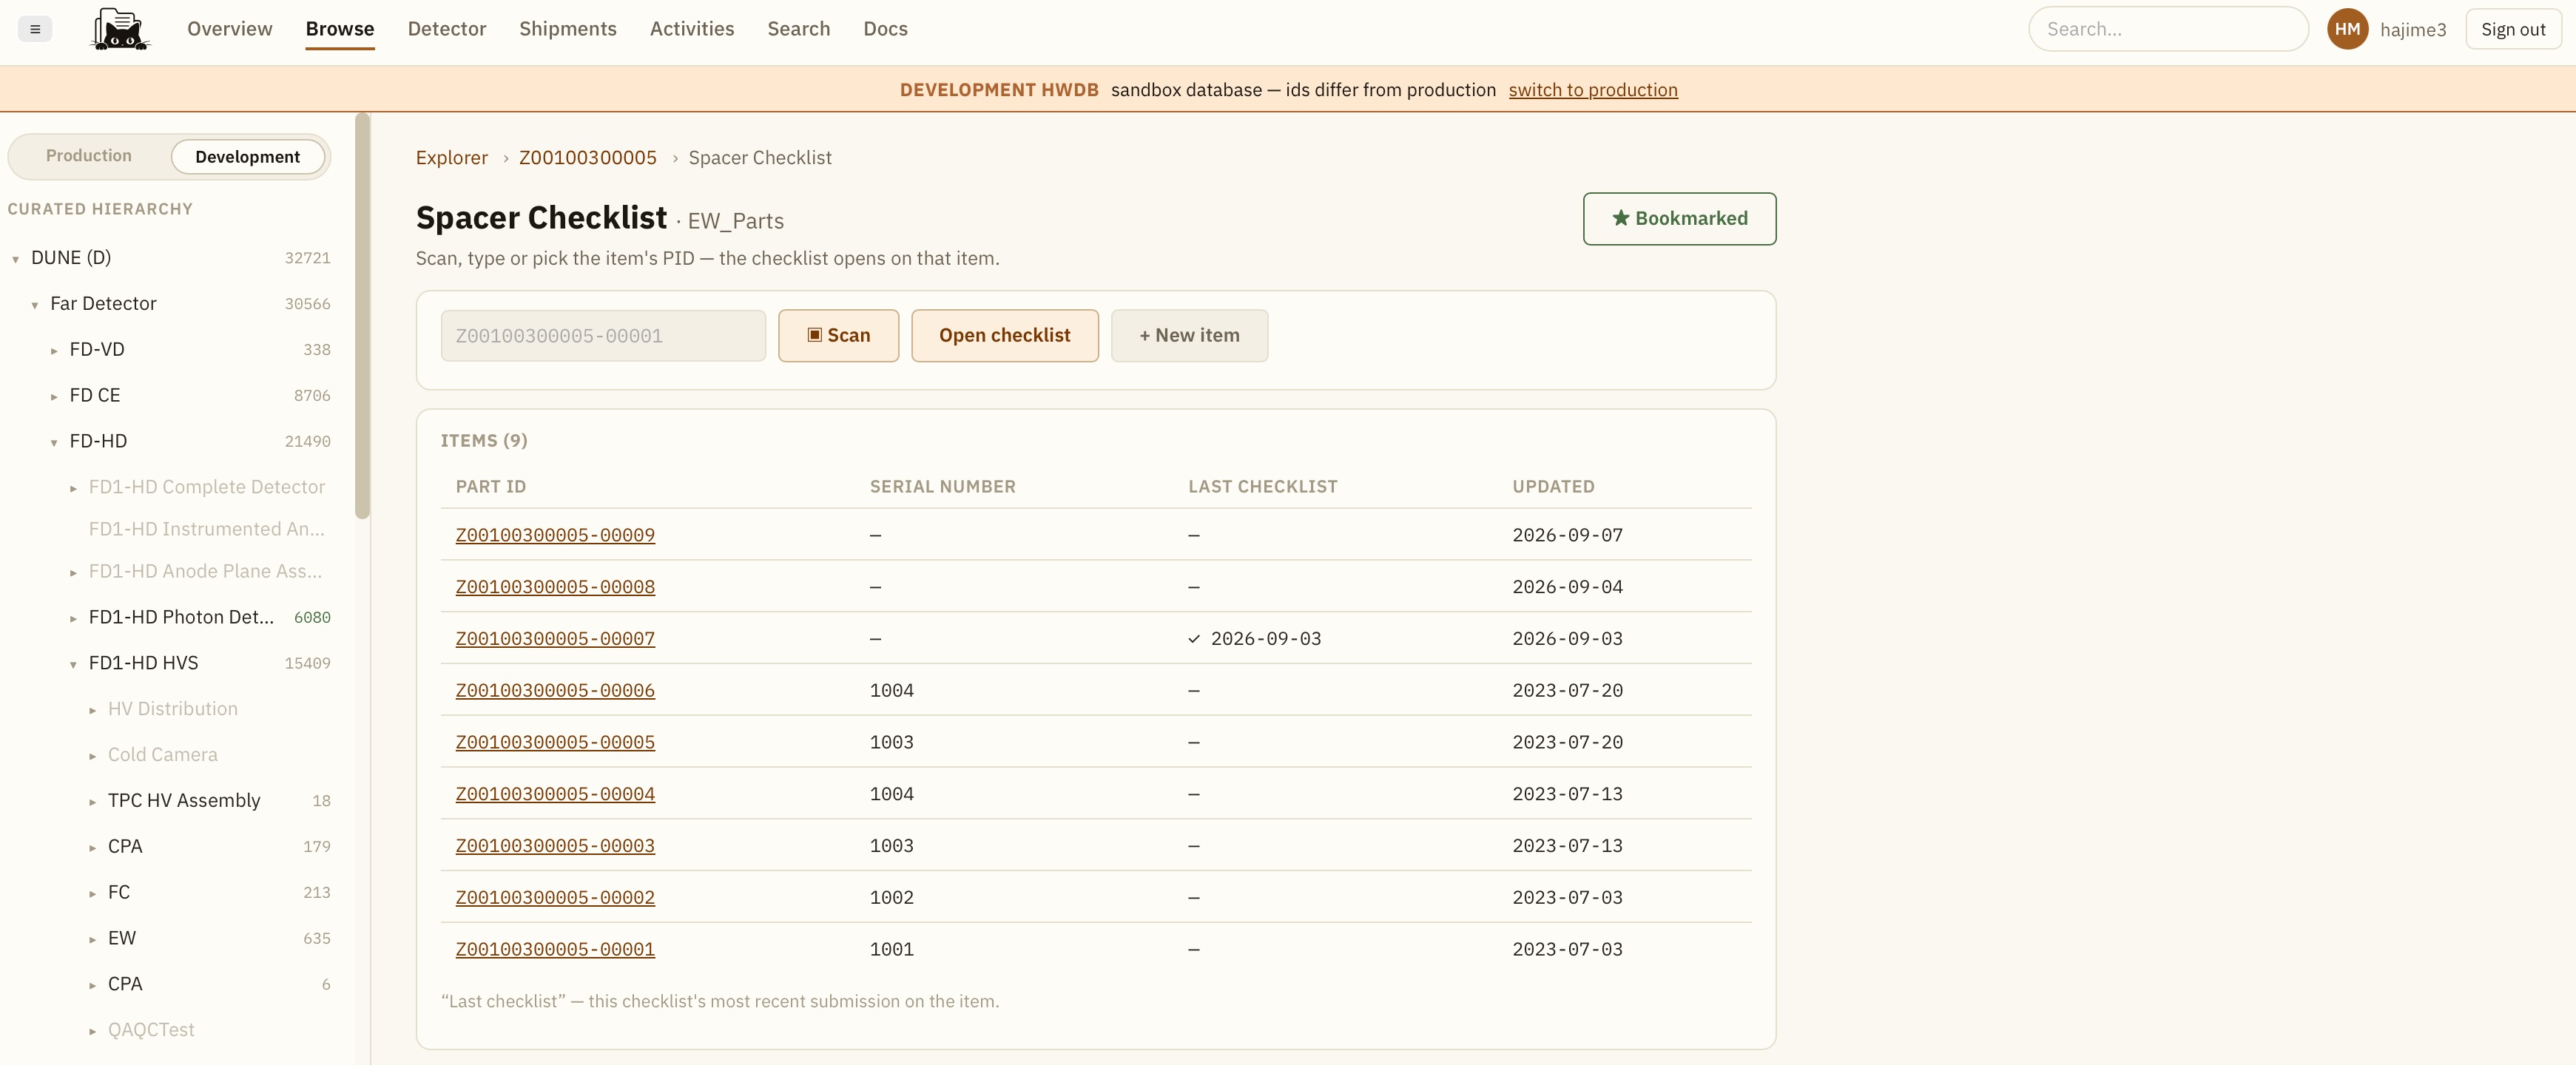Screen dimensions: 2576x1065
Task: Select the EW tree item
Action: 122,938
